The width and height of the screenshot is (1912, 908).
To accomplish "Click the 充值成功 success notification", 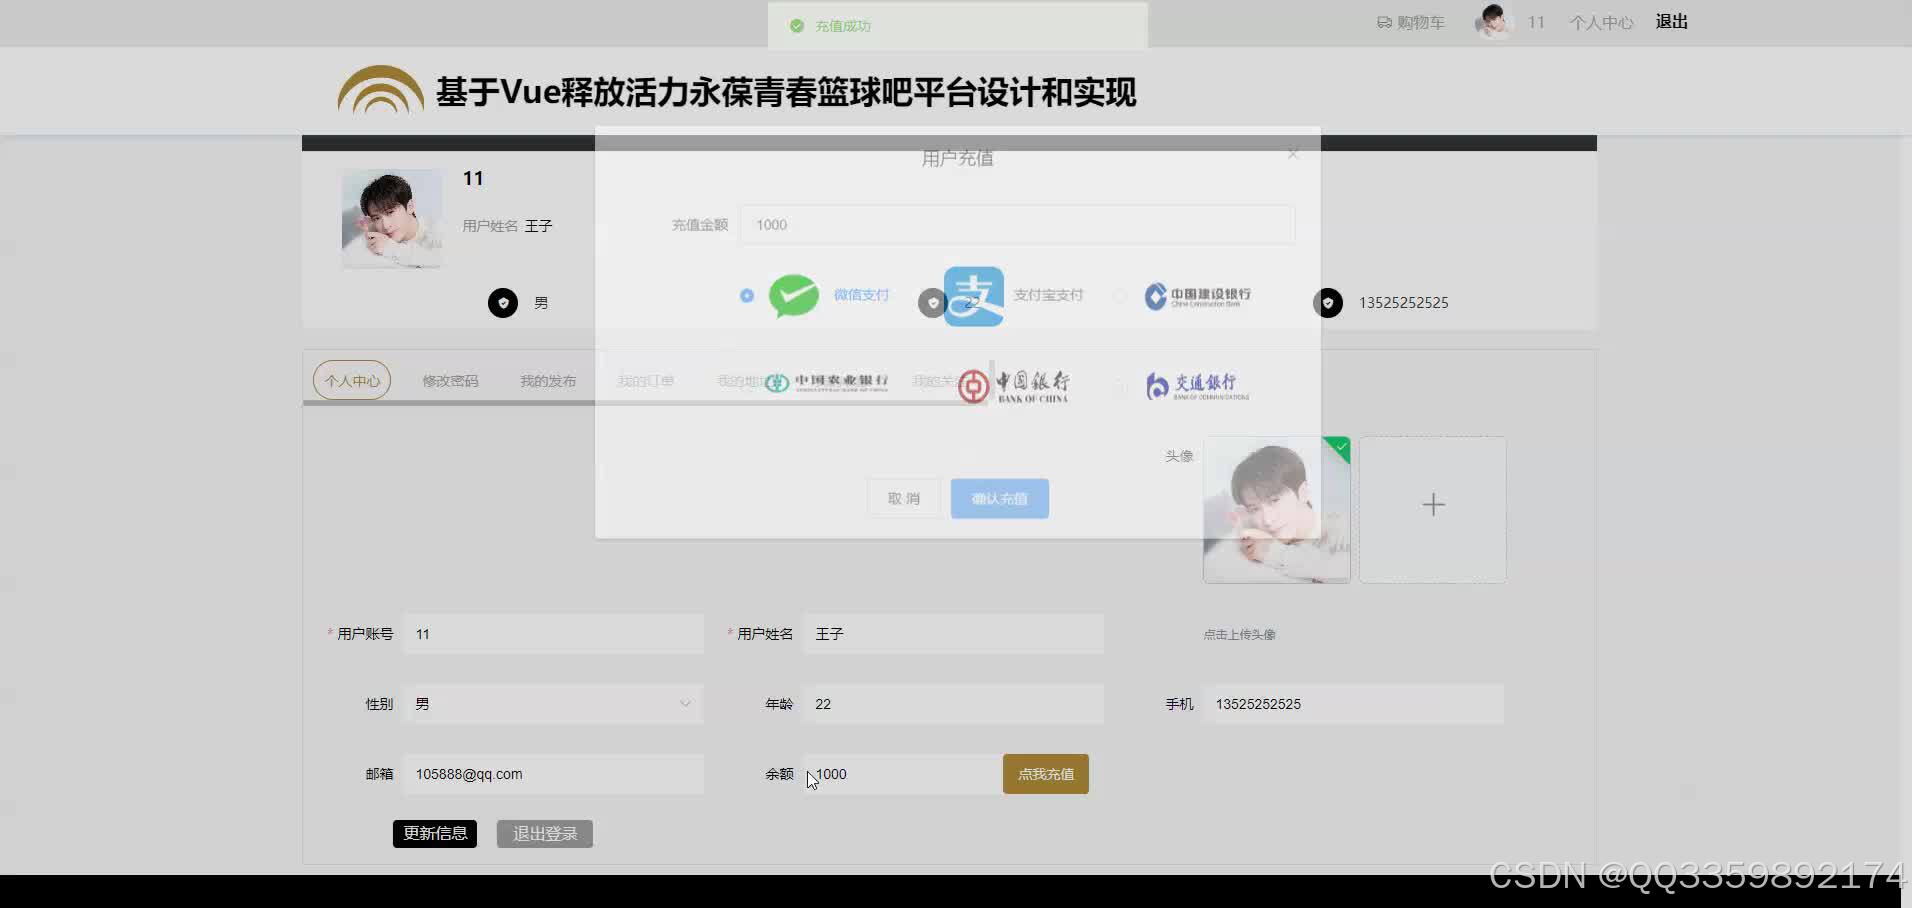I will pyautogui.click(x=958, y=26).
